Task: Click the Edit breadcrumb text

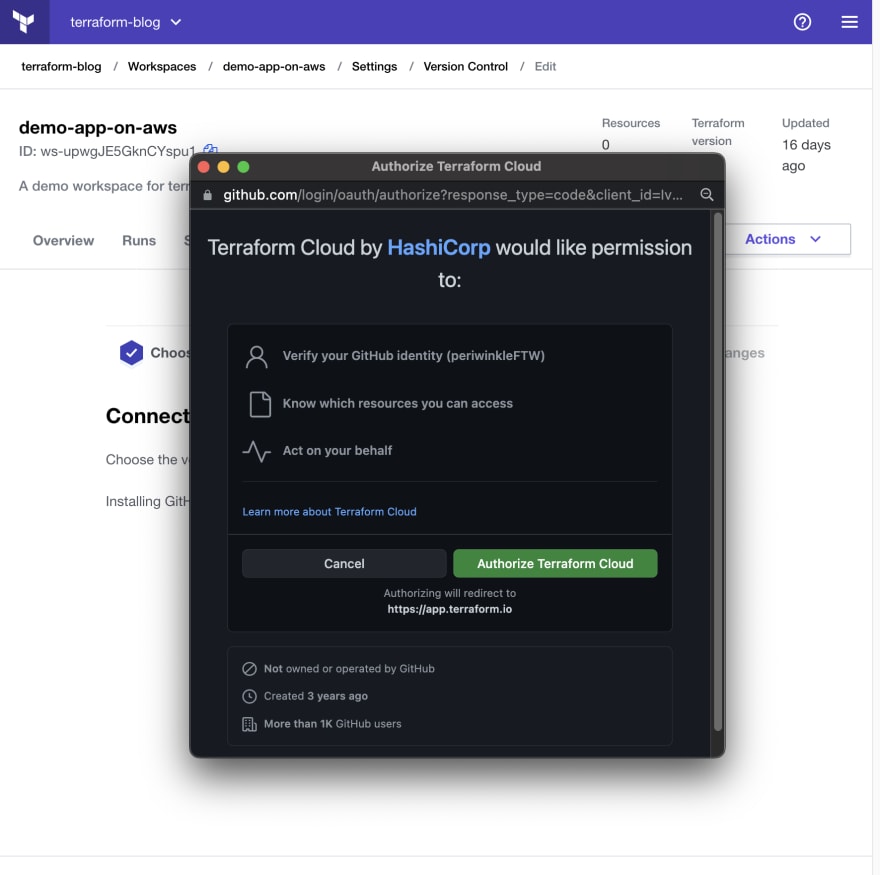Action: pyautogui.click(x=545, y=66)
